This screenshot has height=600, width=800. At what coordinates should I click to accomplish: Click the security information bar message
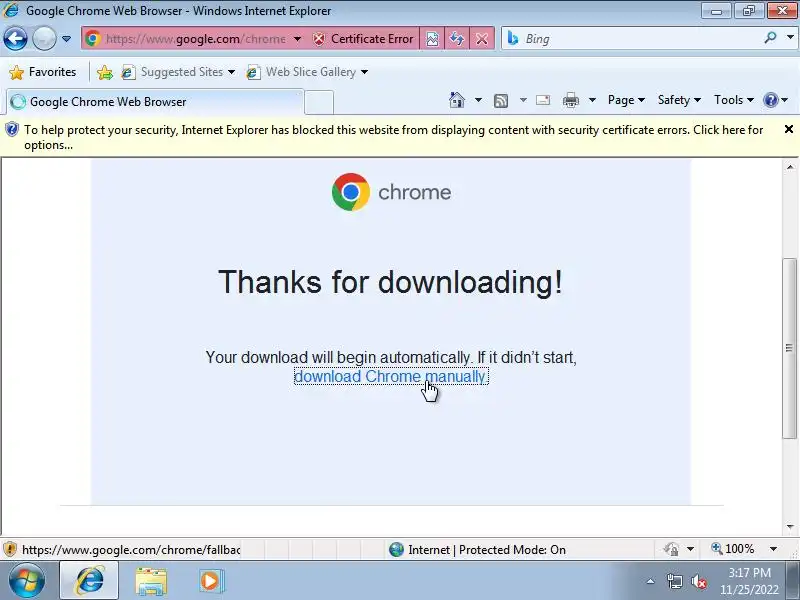pyautogui.click(x=393, y=137)
